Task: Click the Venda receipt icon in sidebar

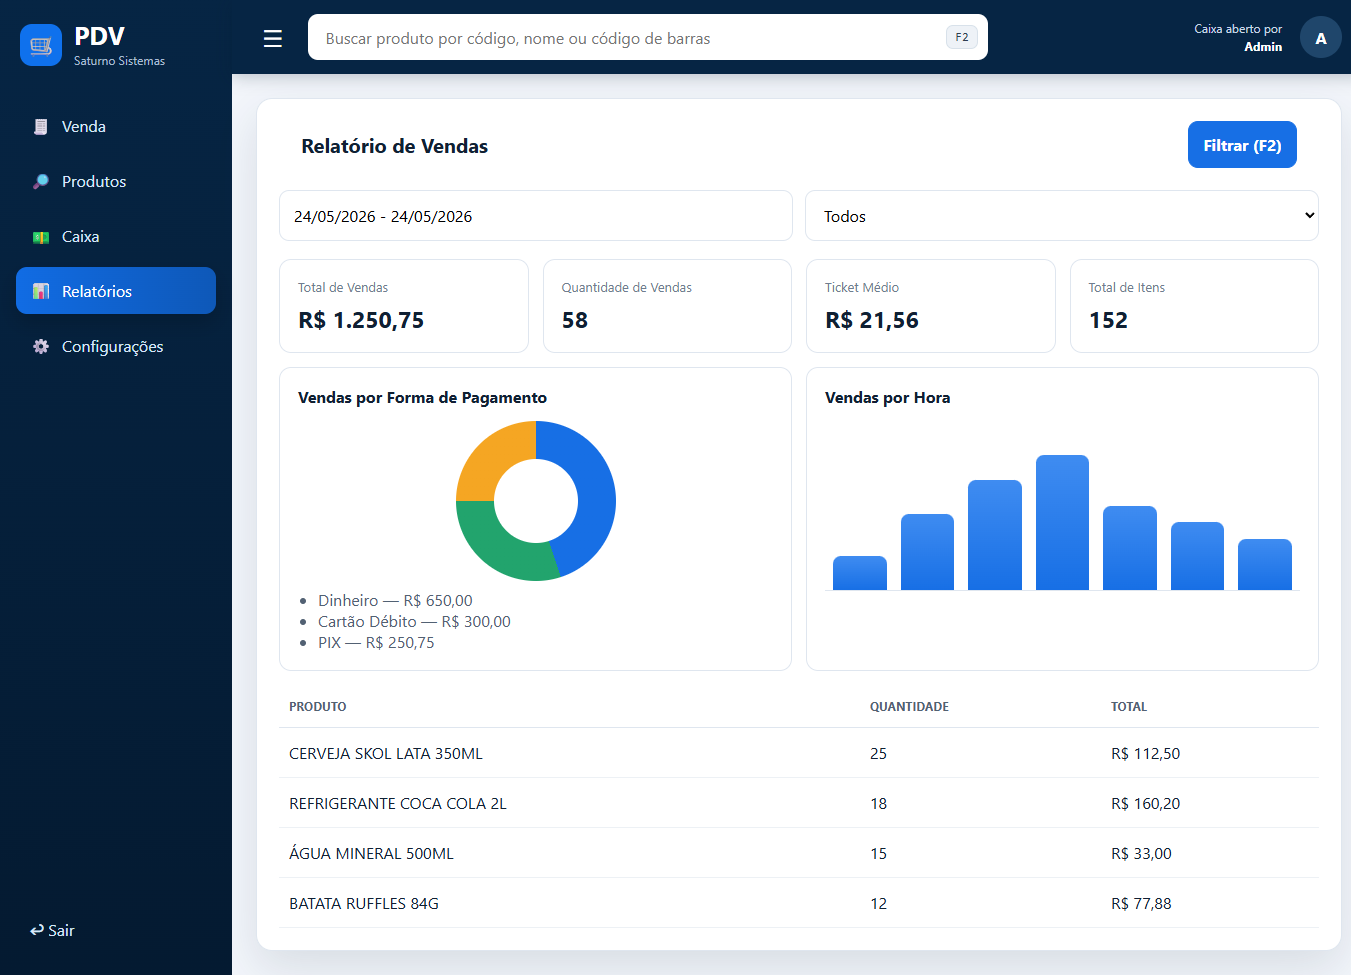Action: tap(41, 127)
